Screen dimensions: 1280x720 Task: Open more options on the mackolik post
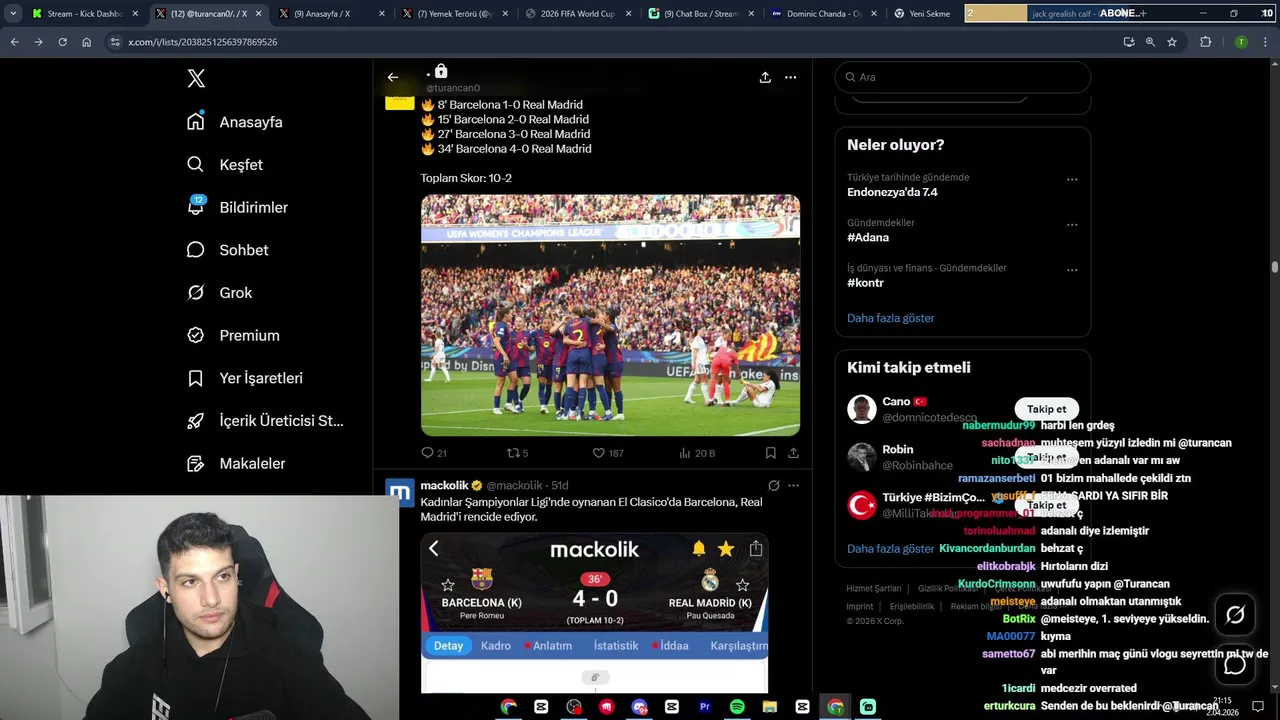[x=793, y=485]
